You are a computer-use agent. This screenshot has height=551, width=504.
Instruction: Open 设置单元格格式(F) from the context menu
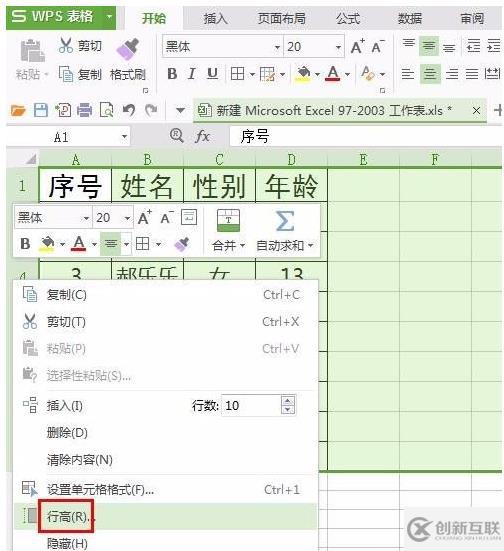coord(166,489)
